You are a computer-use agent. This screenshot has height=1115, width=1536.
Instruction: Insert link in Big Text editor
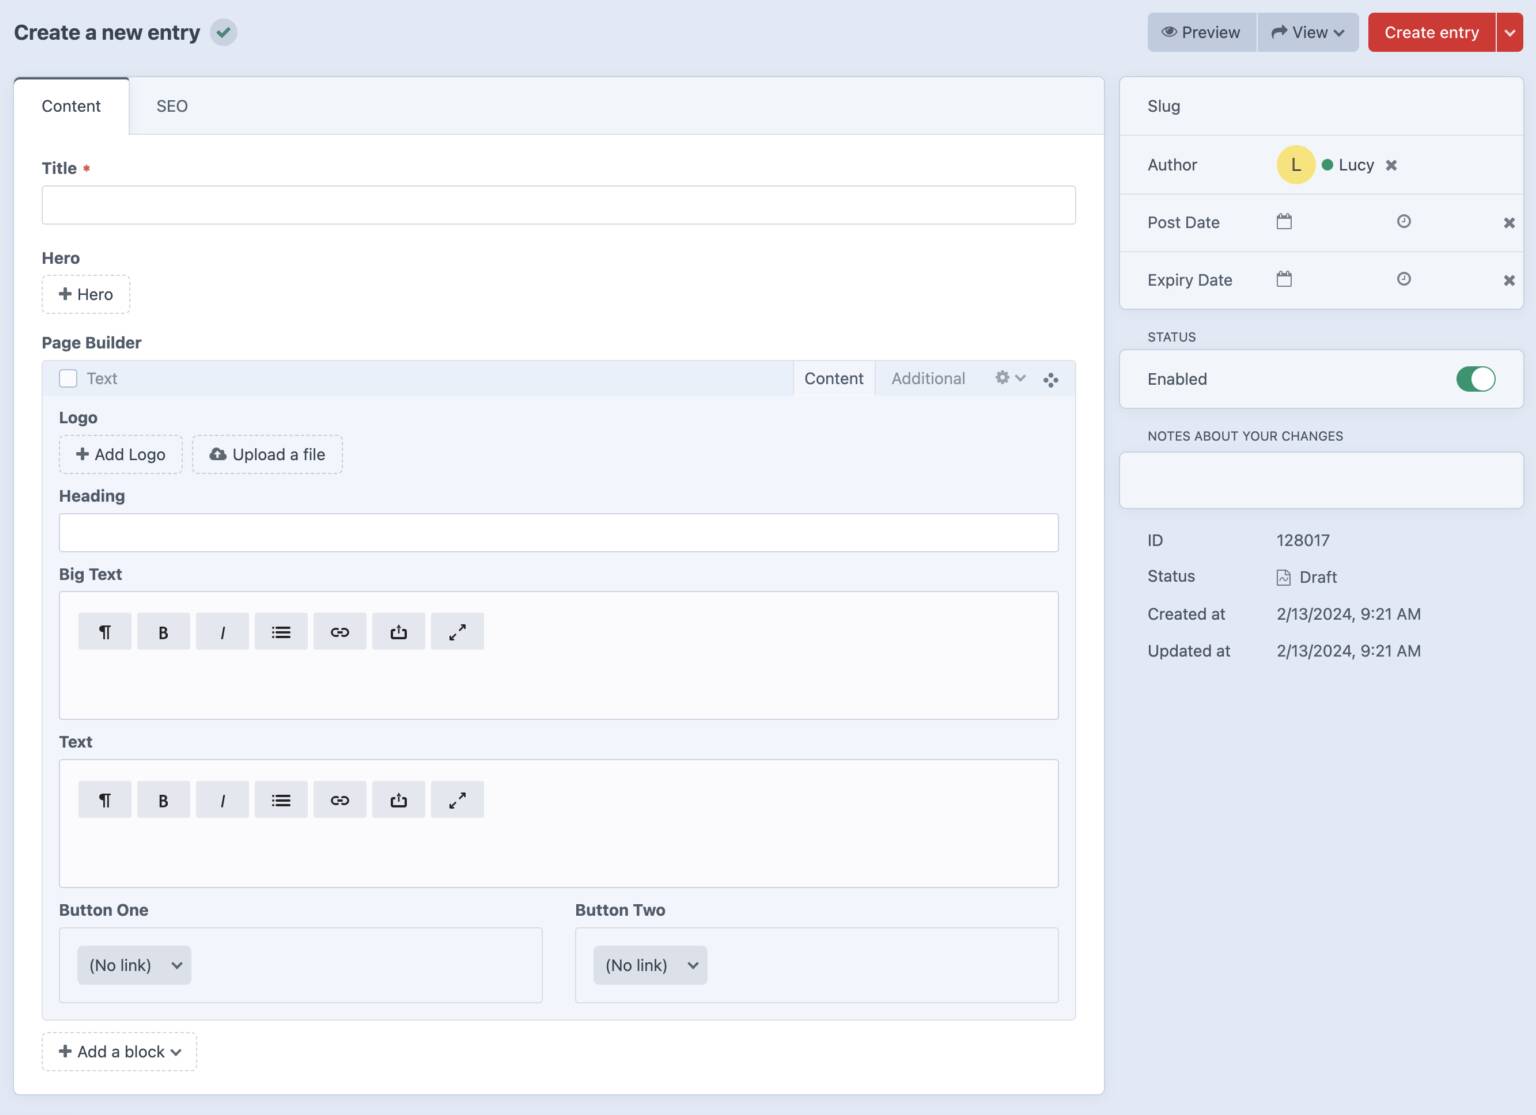(x=340, y=632)
